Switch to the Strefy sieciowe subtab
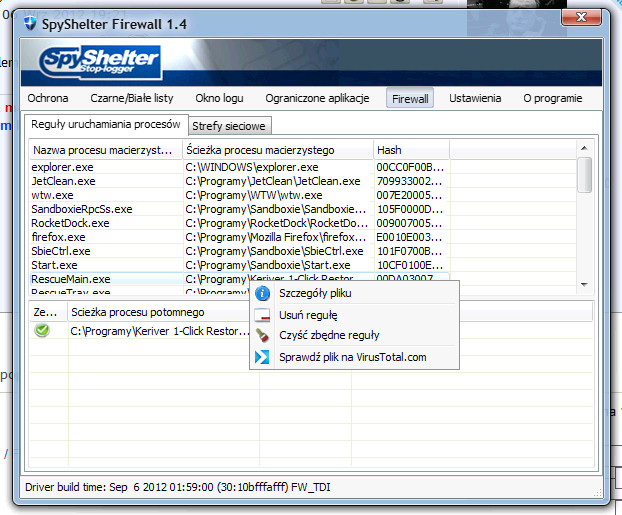This screenshot has width=622, height=515. (229, 126)
